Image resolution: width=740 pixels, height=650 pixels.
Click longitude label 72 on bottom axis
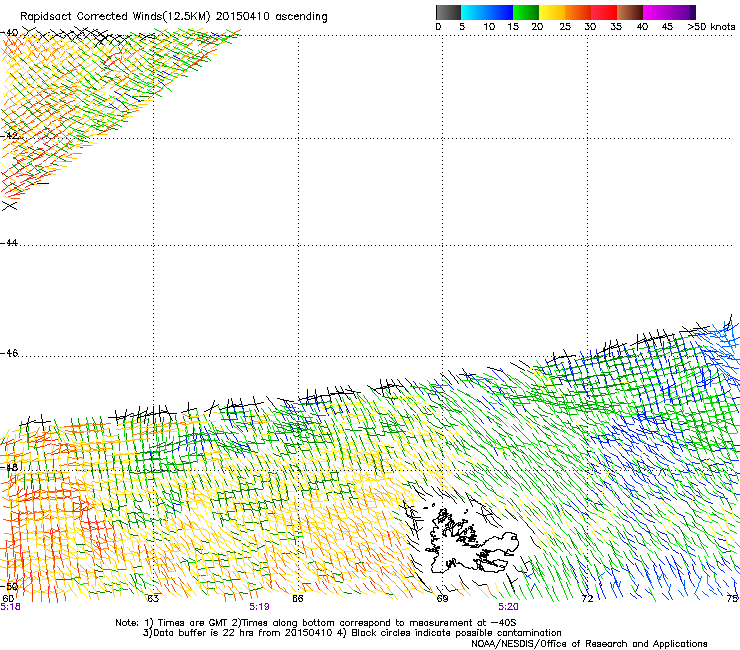pyautogui.click(x=587, y=599)
